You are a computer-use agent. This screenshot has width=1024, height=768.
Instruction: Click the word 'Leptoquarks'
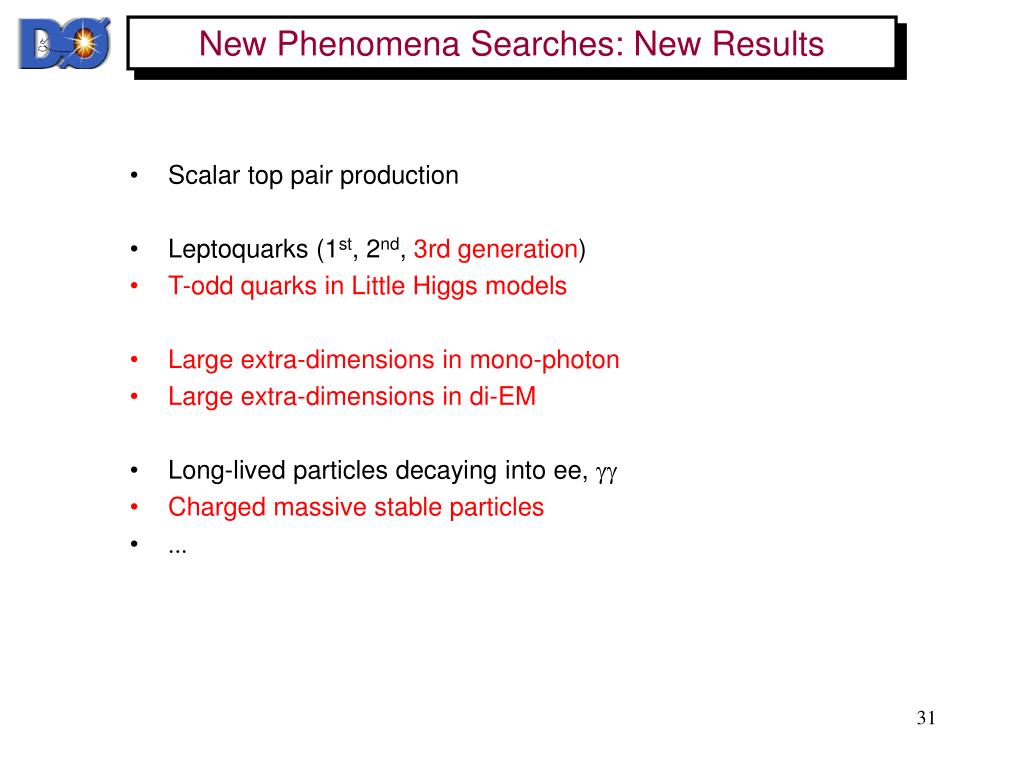click(x=238, y=249)
